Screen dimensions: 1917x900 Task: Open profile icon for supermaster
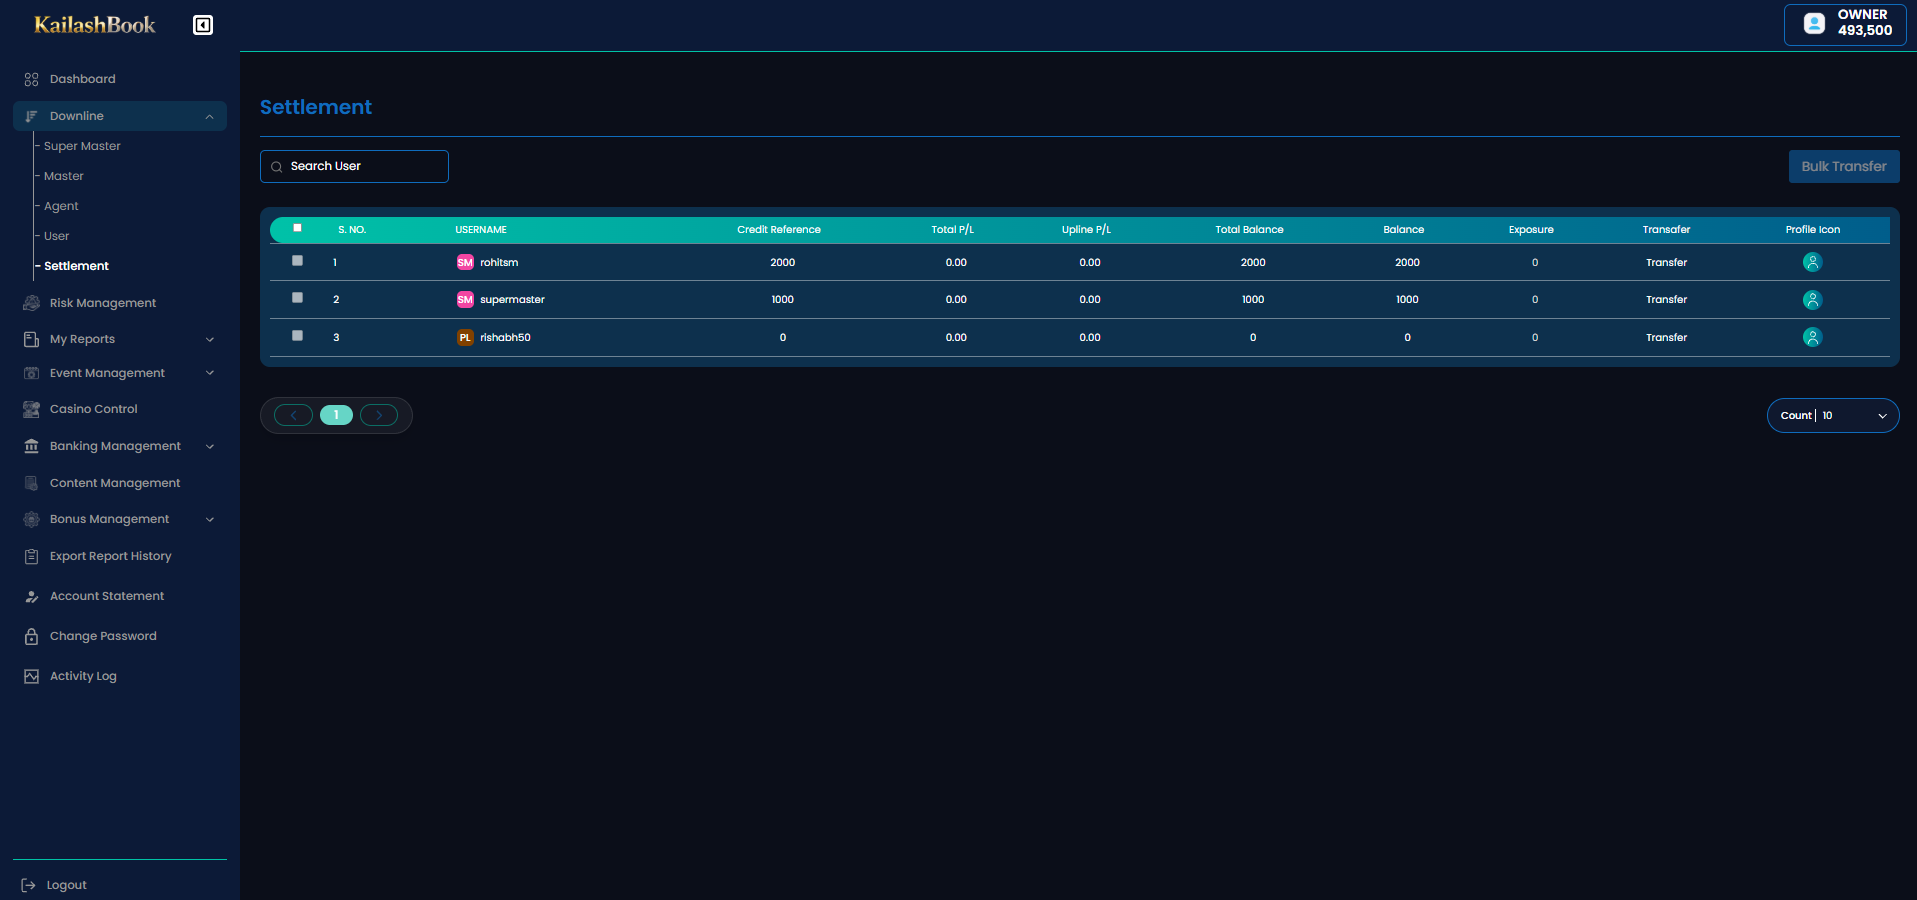(x=1812, y=299)
